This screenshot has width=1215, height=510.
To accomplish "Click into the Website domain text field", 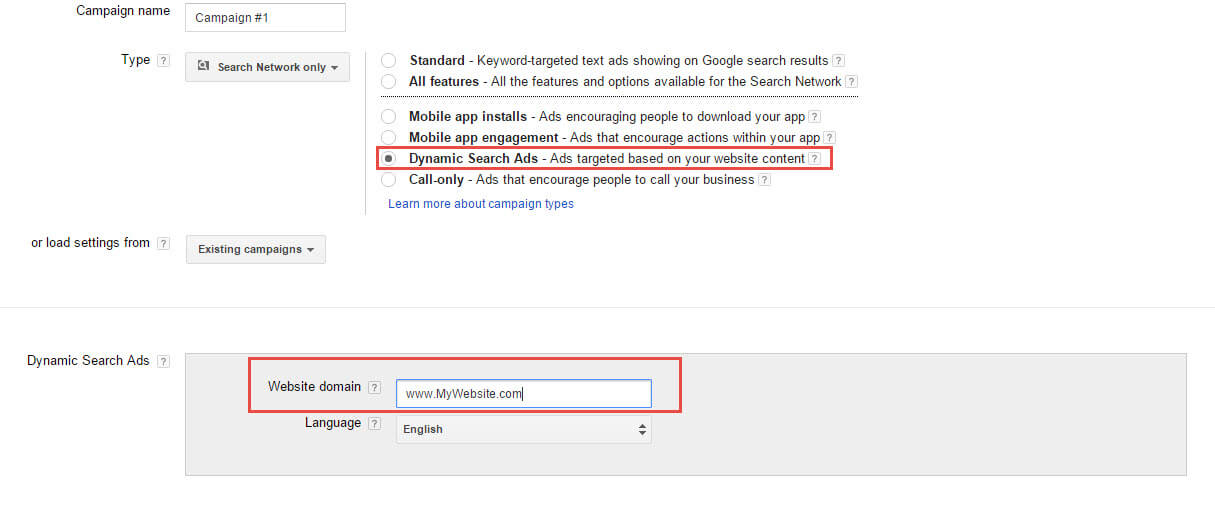I will pyautogui.click(x=524, y=394).
